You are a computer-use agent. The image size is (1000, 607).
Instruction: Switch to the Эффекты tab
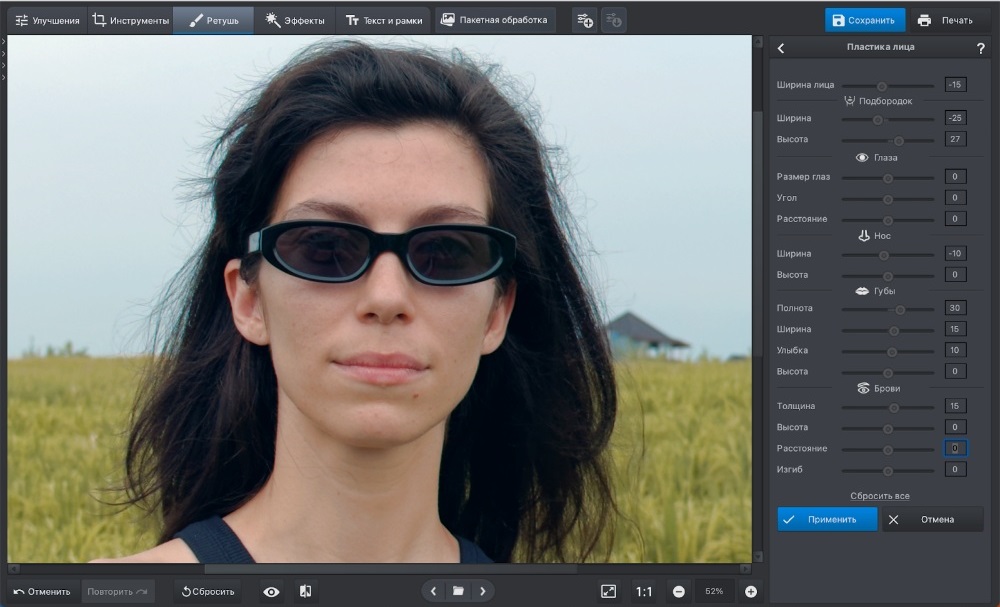(x=295, y=20)
